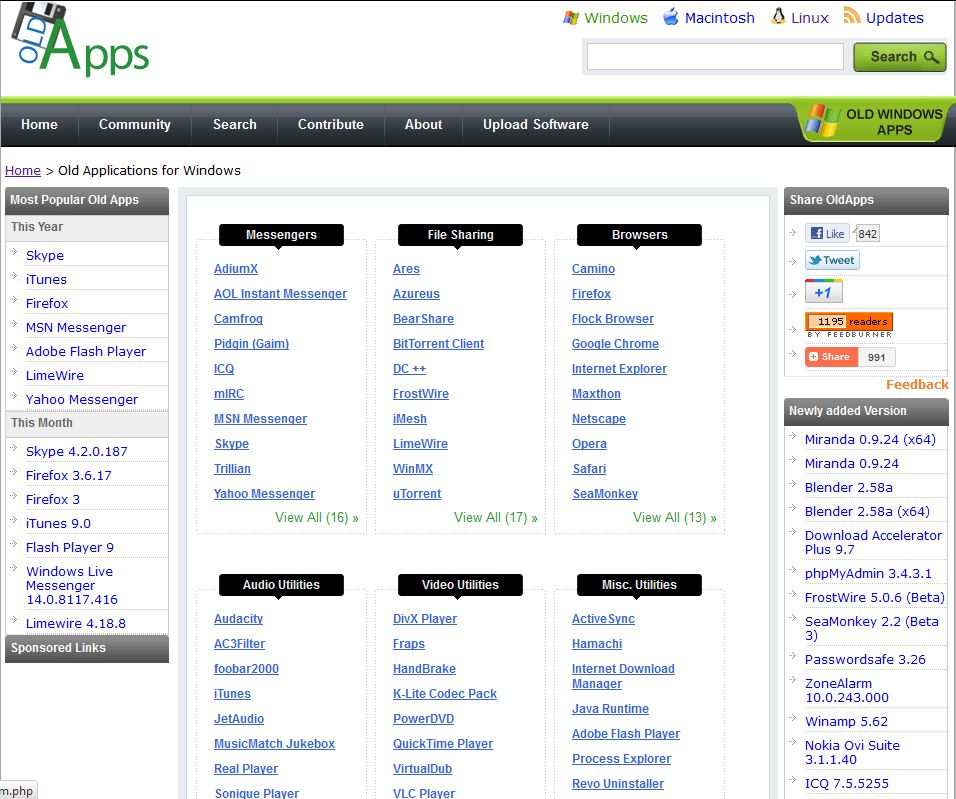Click the Tweet button
Screen dimensions: 956x799
pyautogui.click(x=832, y=260)
